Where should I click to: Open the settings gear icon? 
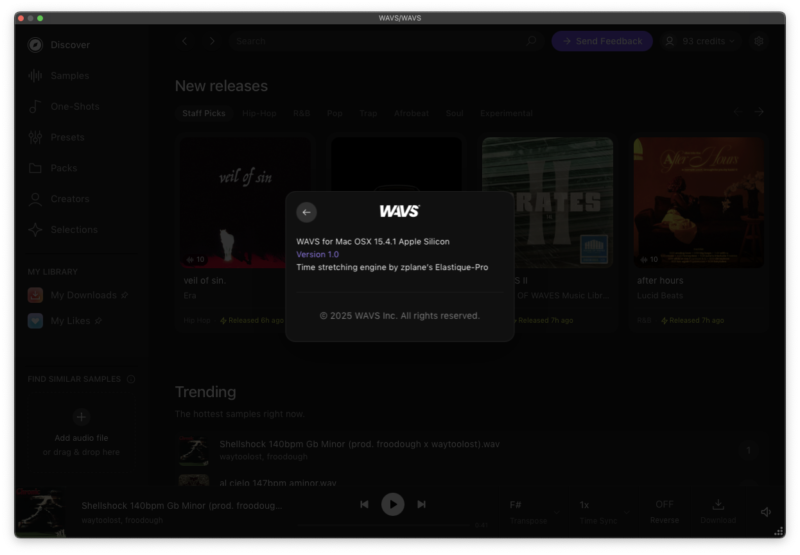(759, 41)
